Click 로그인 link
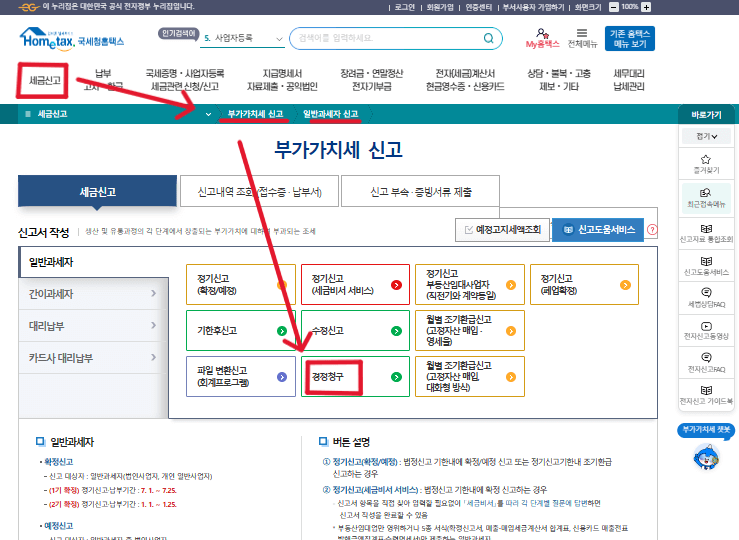 click(404, 7)
